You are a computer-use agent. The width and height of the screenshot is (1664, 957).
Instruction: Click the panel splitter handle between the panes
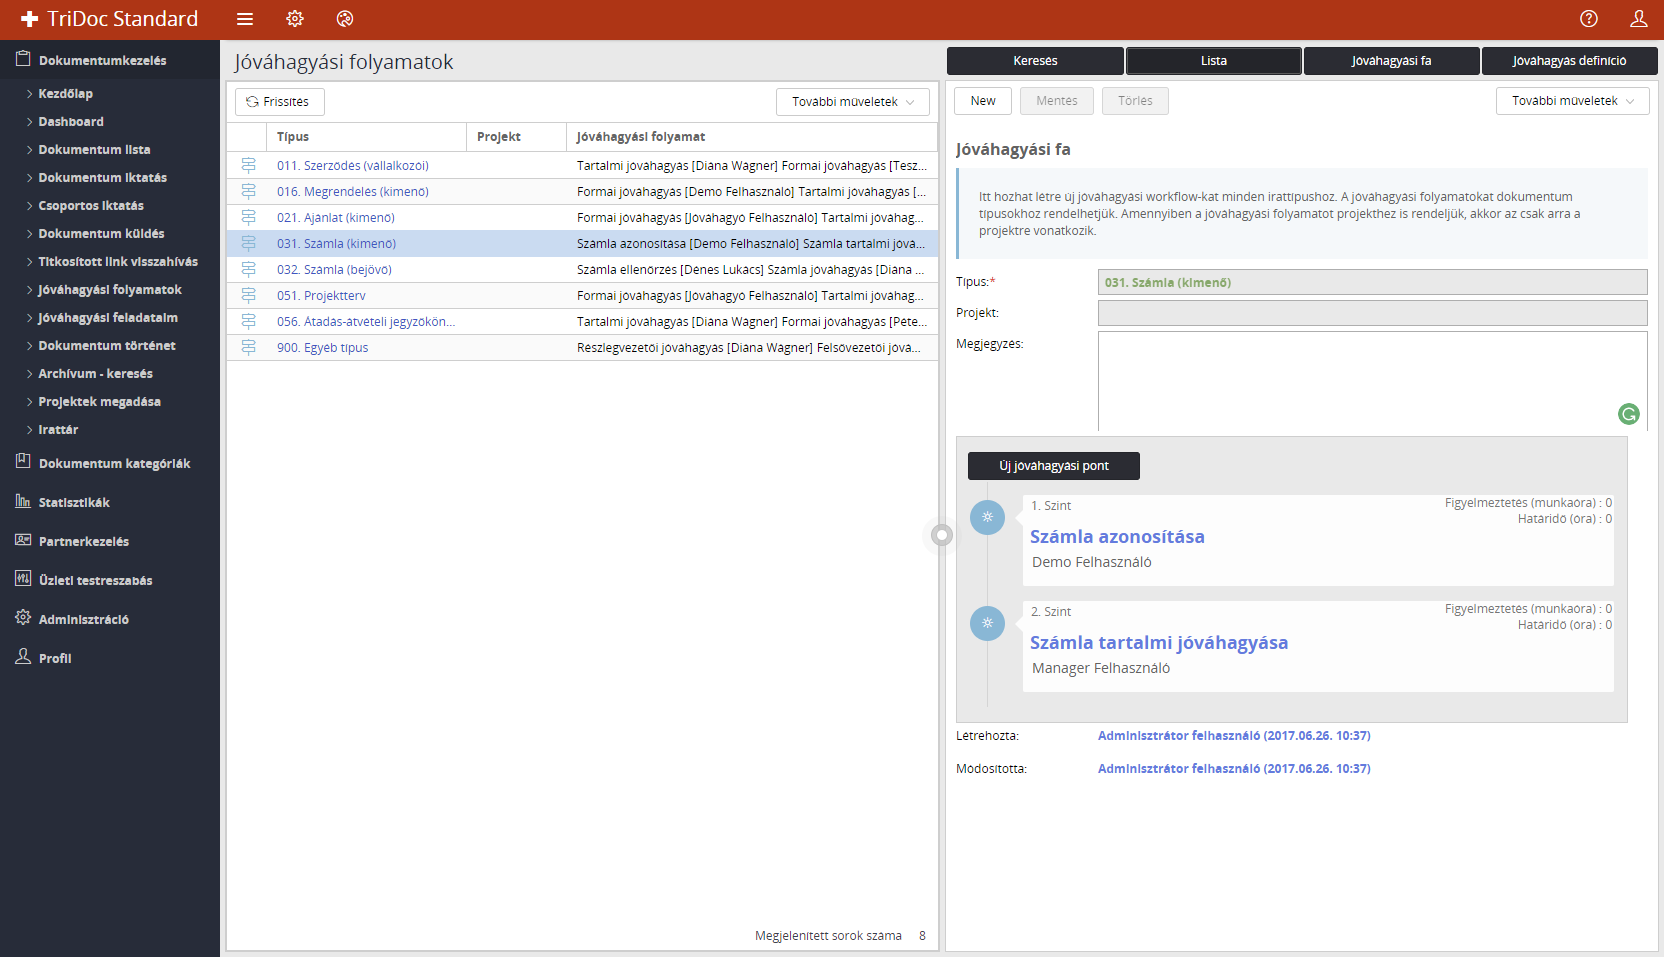point(941,535)
